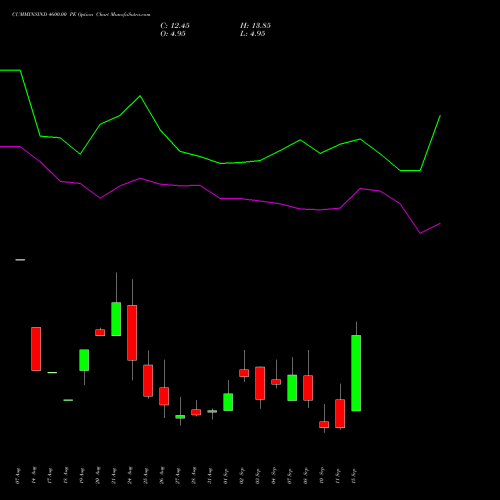The image size is (500, 500).
Task: Click the long red candle for 24 Aug
Action: click(x=132, y=333)
